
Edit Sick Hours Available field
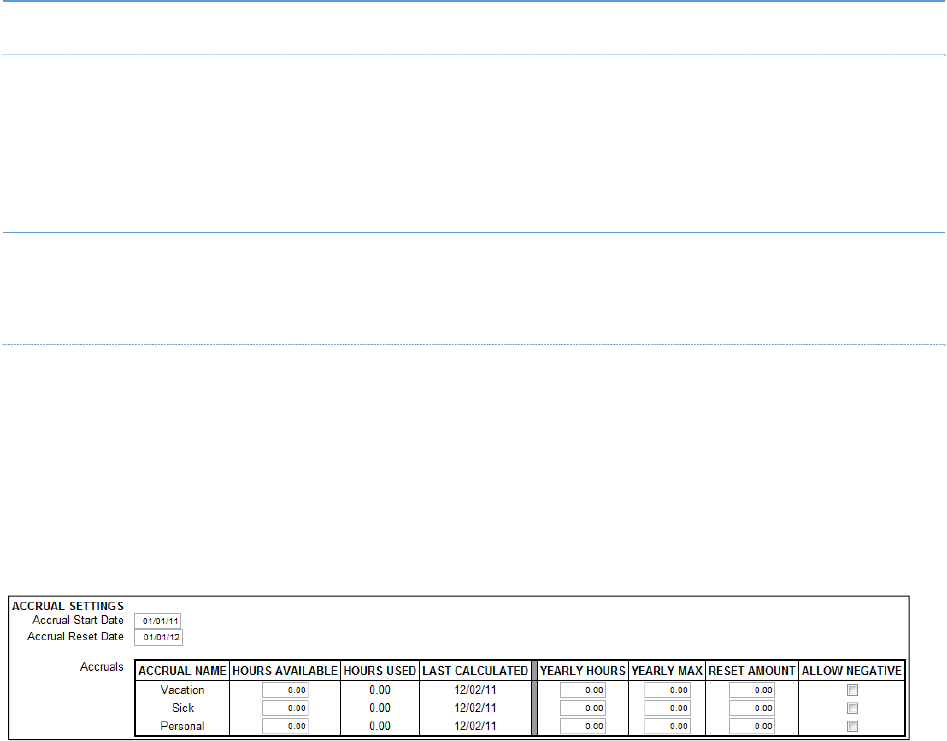click(x=285, y=708)
